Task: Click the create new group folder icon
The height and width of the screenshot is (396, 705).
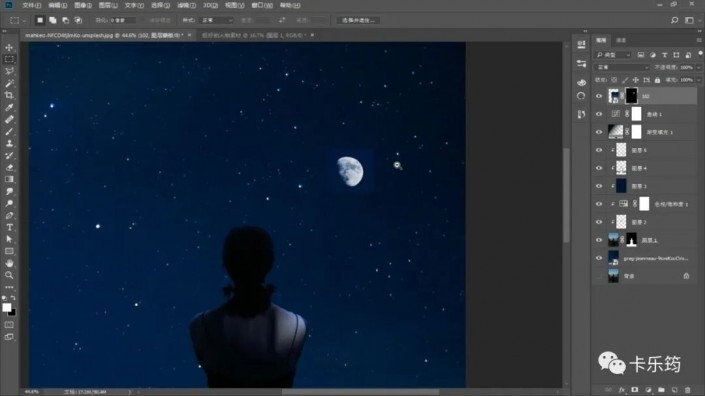Action: coord(661,390)
